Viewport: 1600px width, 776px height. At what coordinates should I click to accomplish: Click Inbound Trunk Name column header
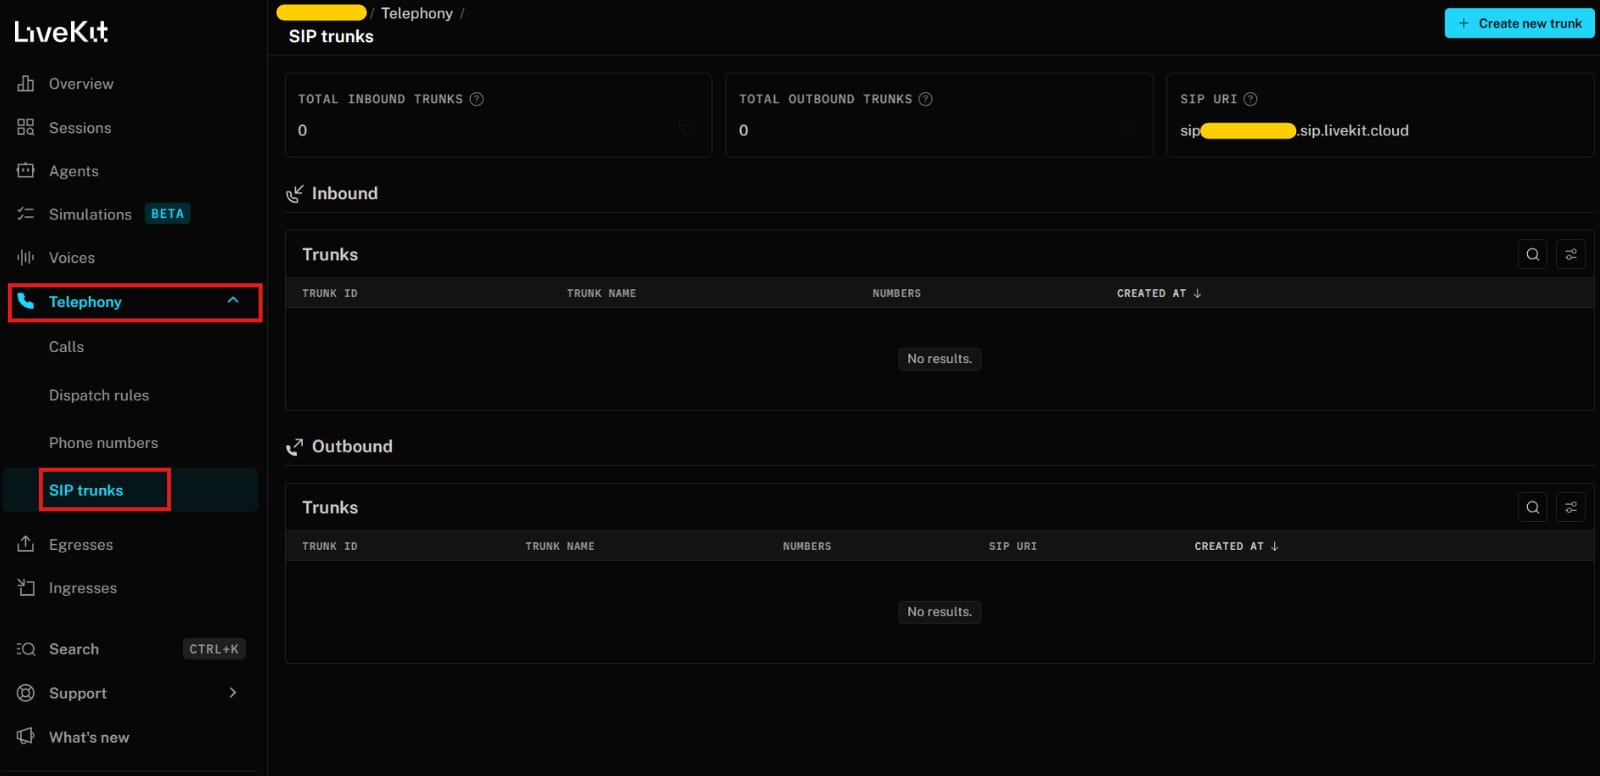click(x=601, y=293)
